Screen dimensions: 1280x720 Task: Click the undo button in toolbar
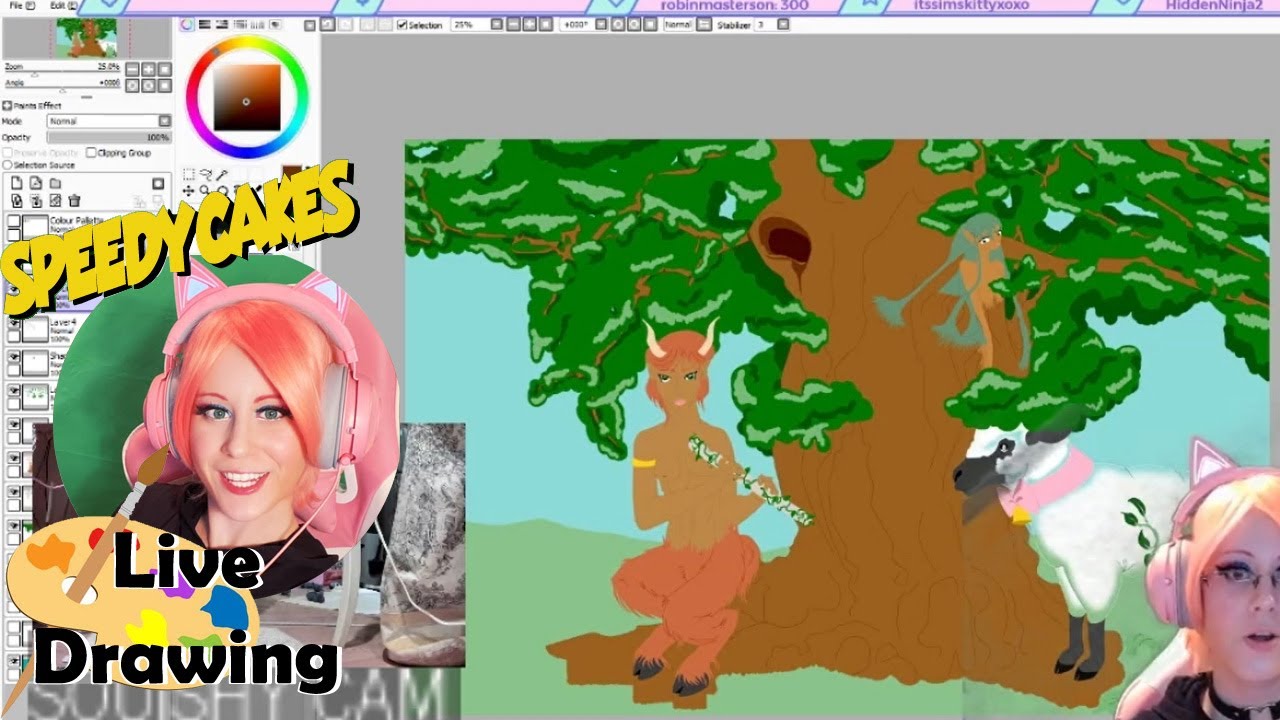327,25
